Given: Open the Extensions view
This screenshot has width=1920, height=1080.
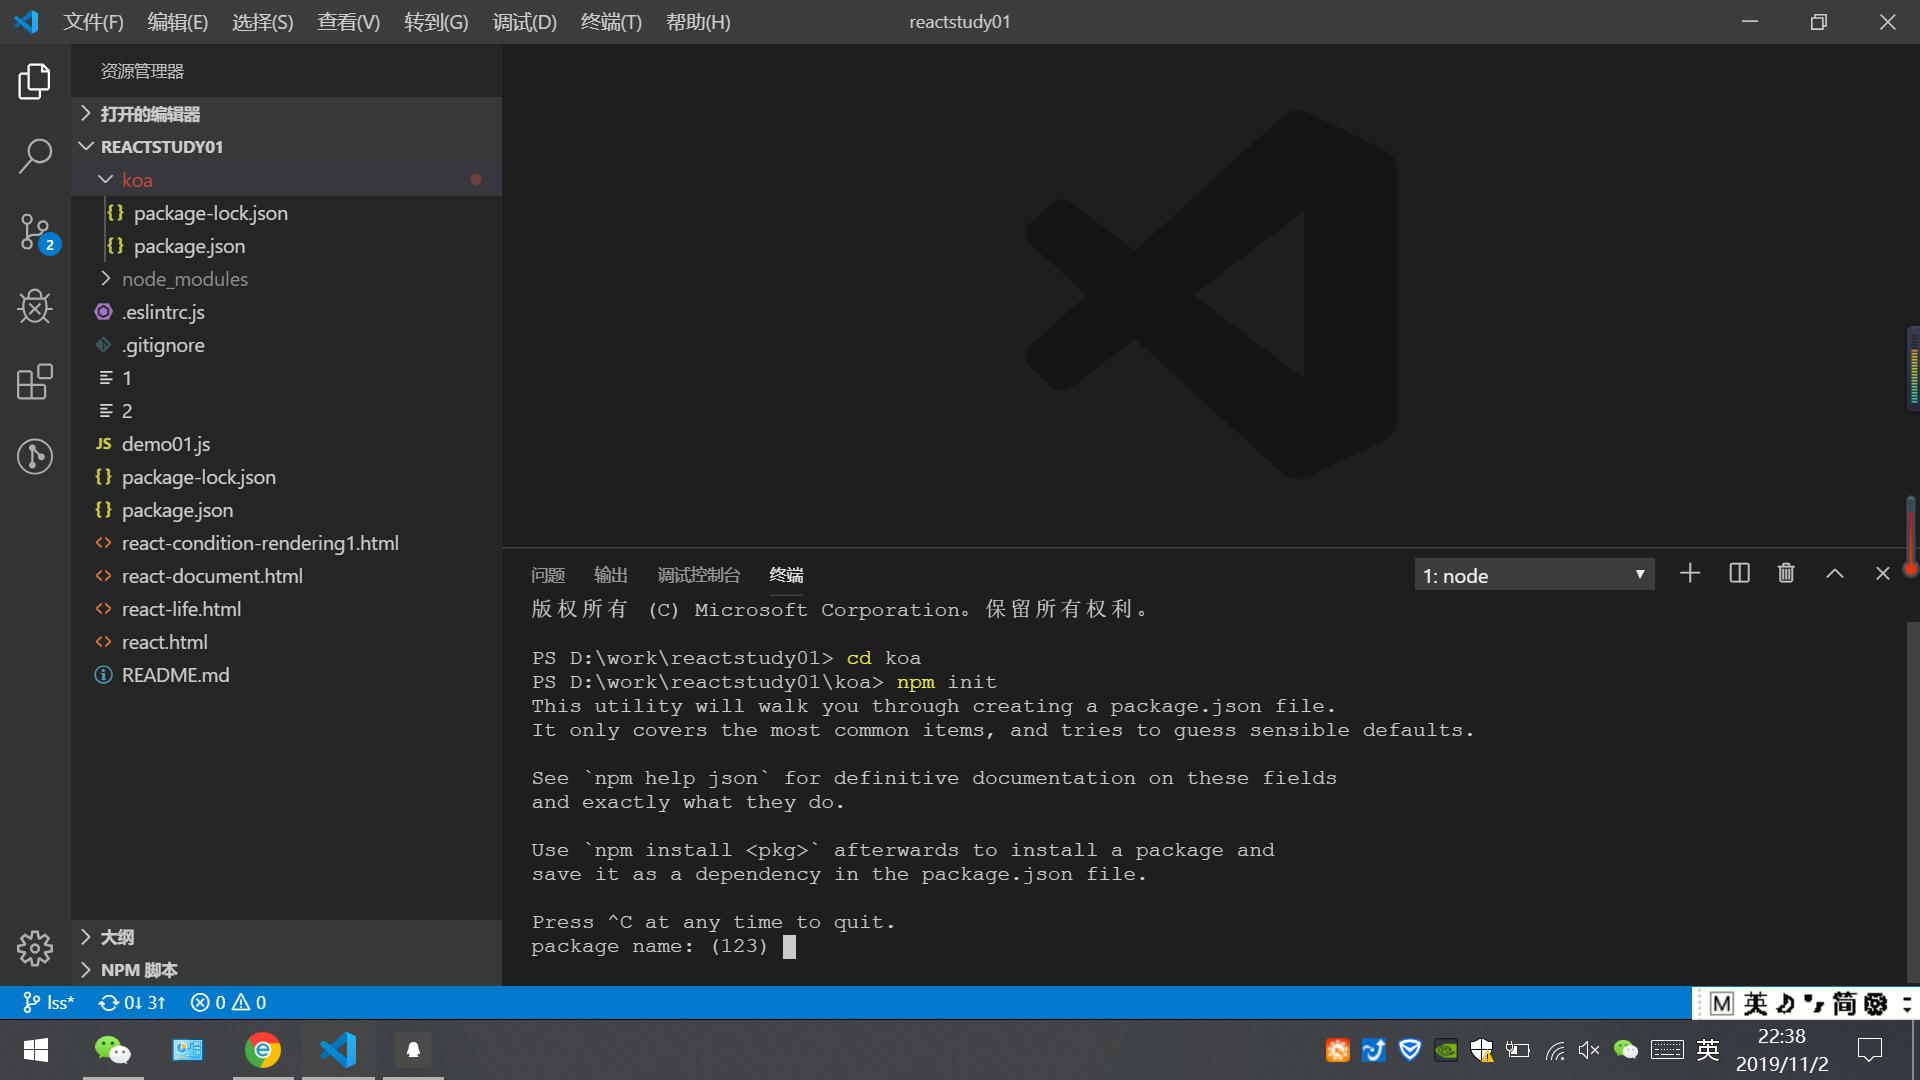Looking at the screenshot, I should pos(35,382).
